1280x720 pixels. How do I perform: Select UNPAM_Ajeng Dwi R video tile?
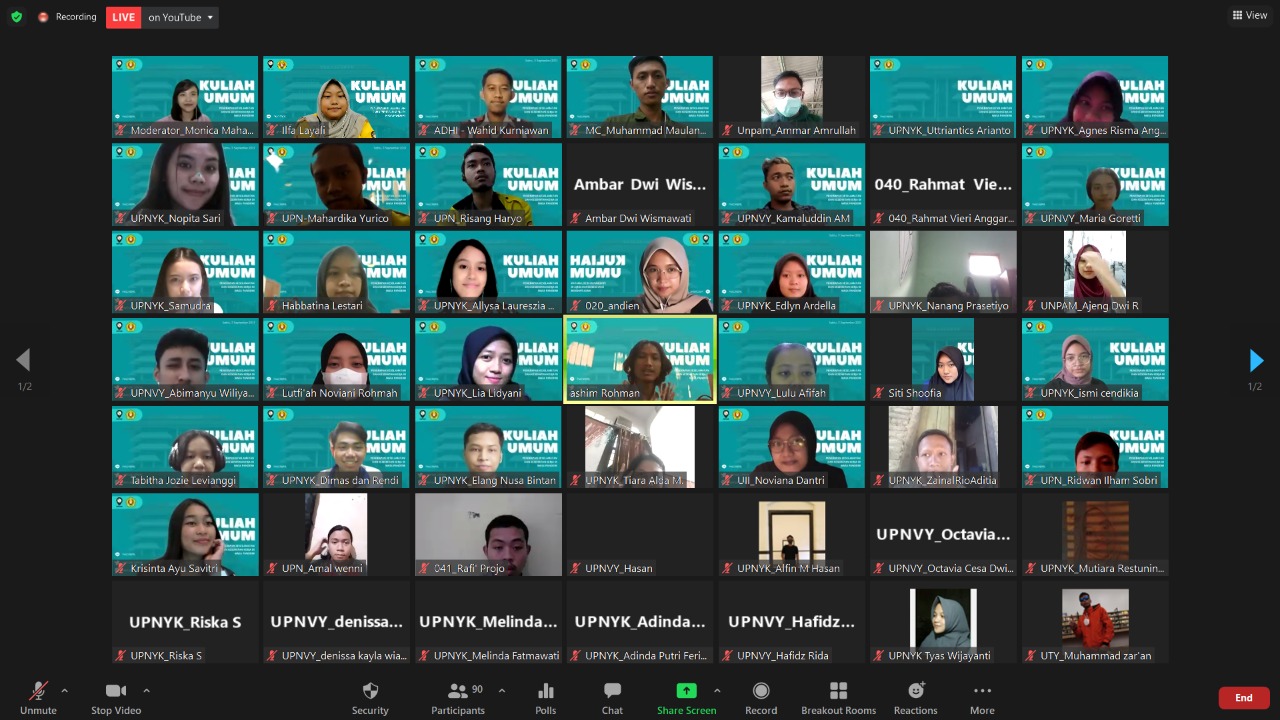pos(1095,272)
